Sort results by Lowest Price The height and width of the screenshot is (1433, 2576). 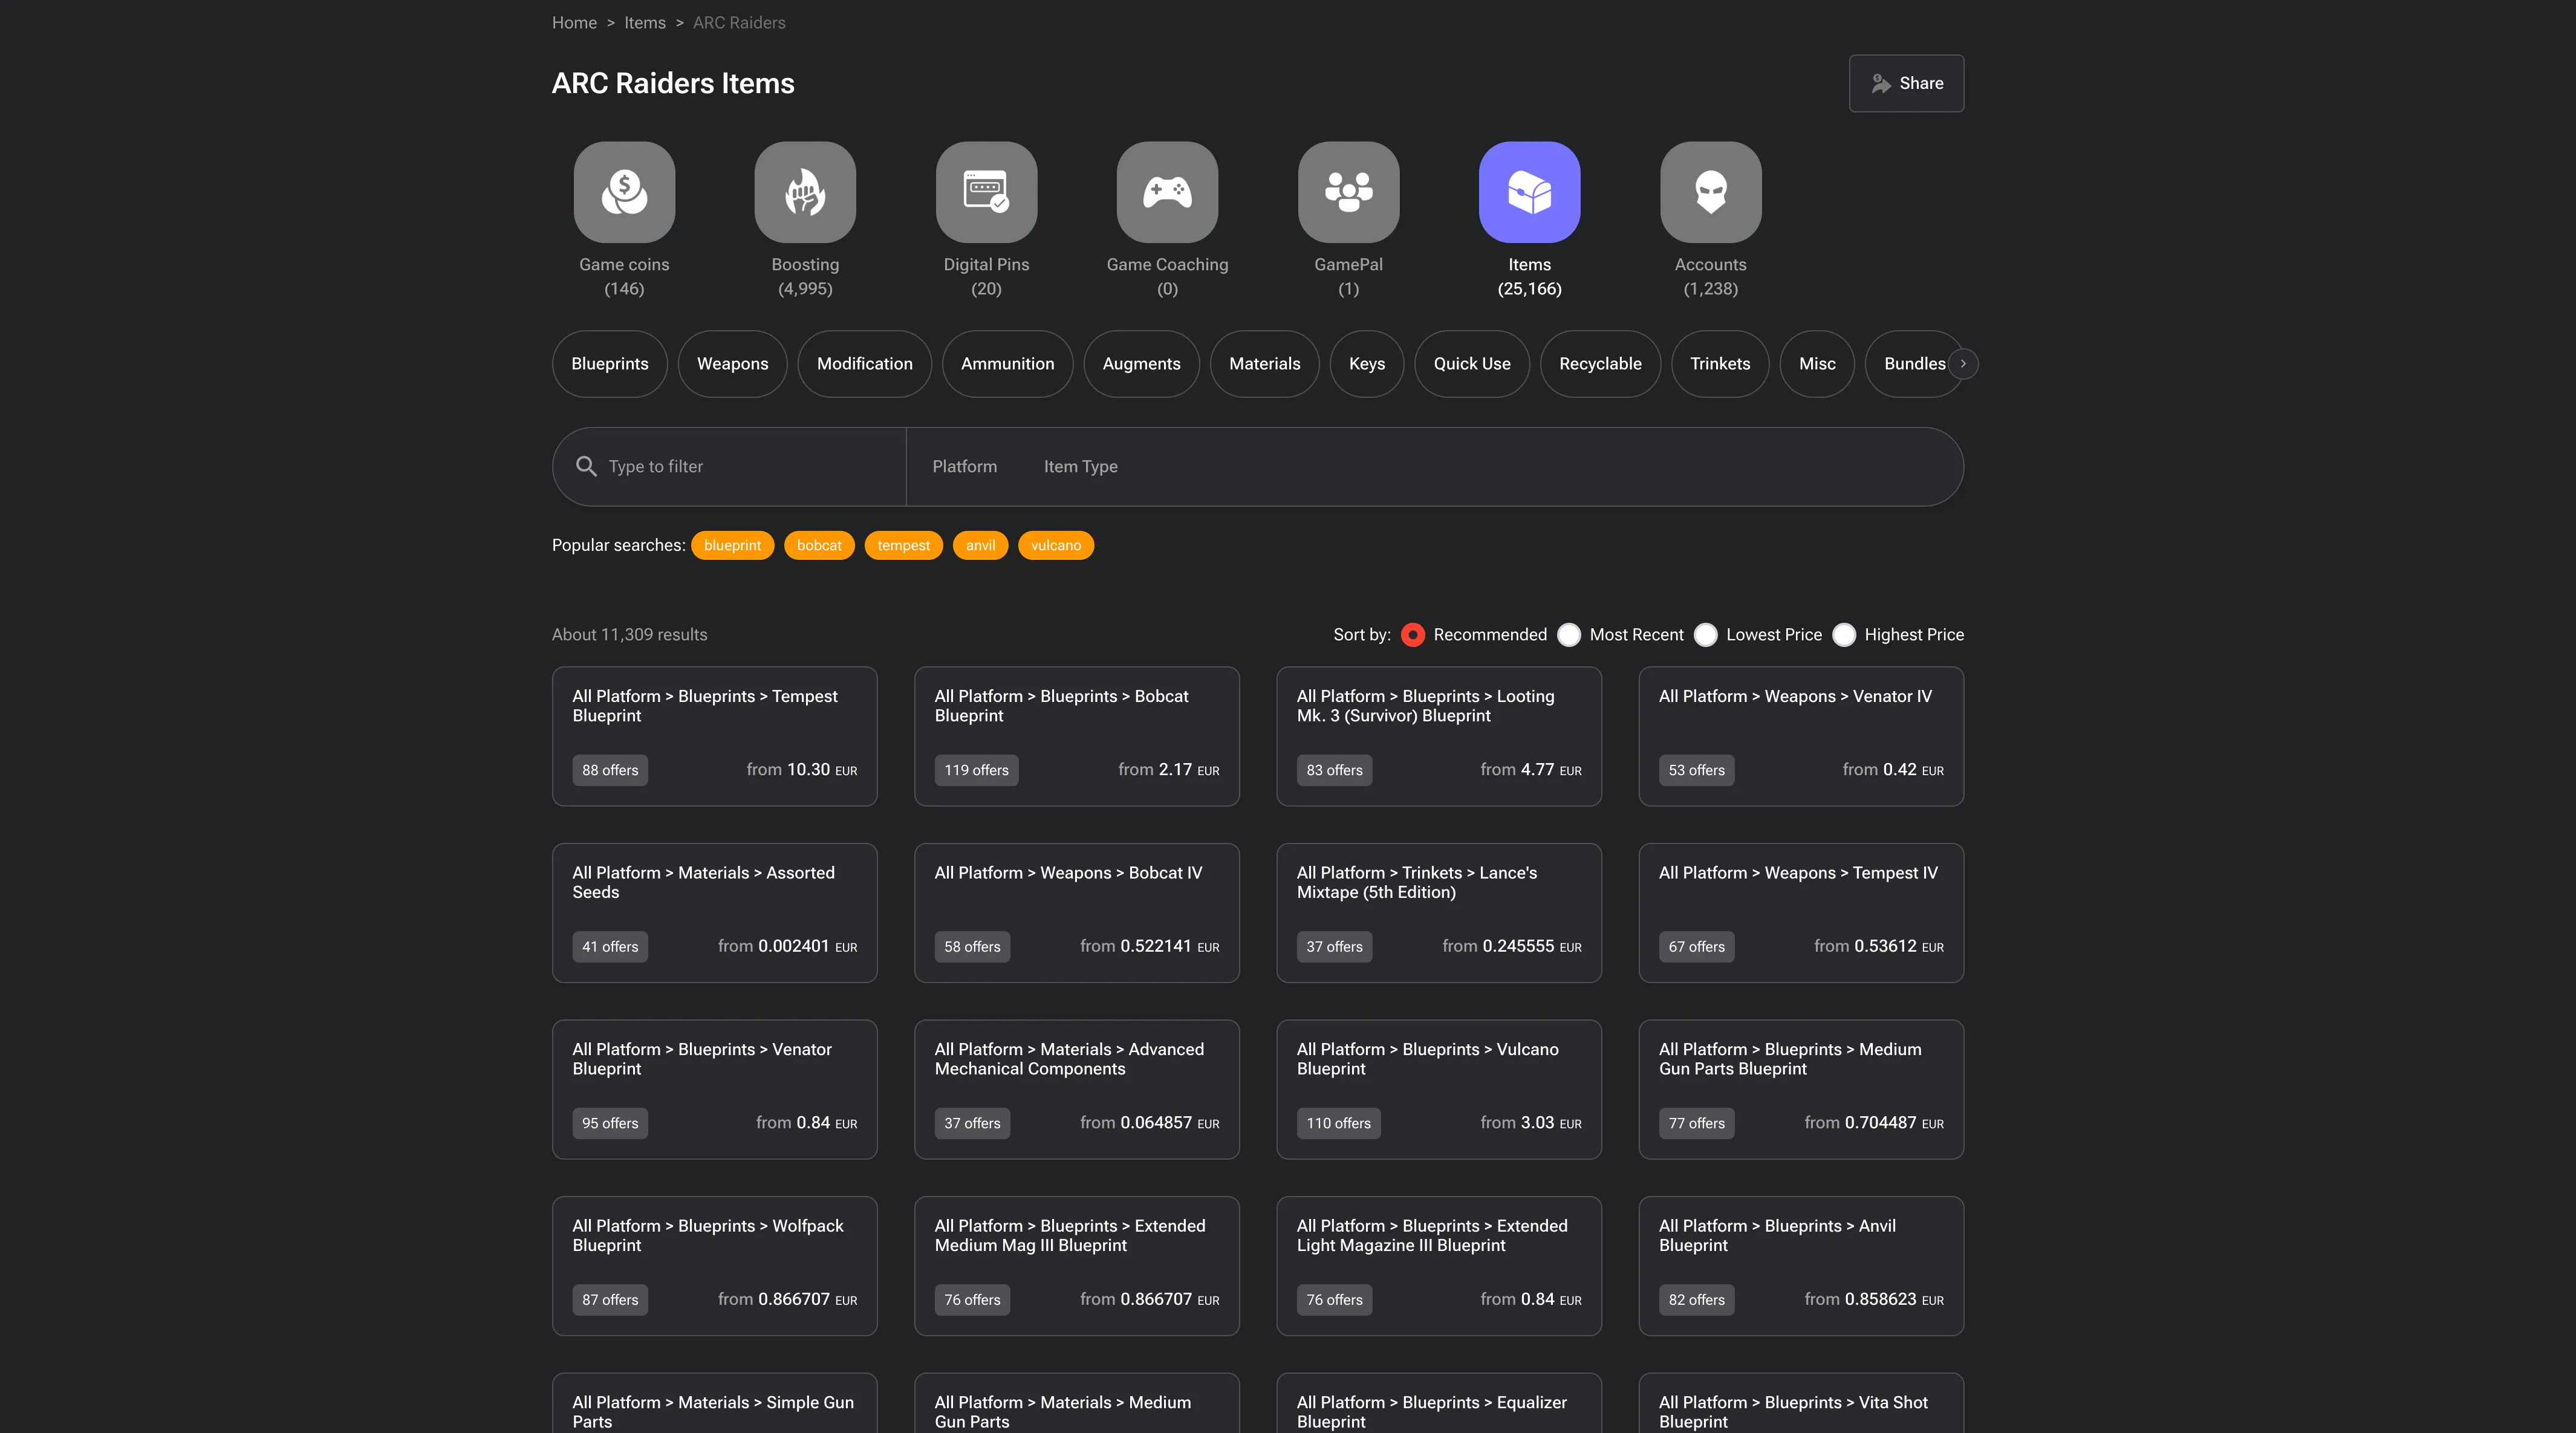point(1706,635)
